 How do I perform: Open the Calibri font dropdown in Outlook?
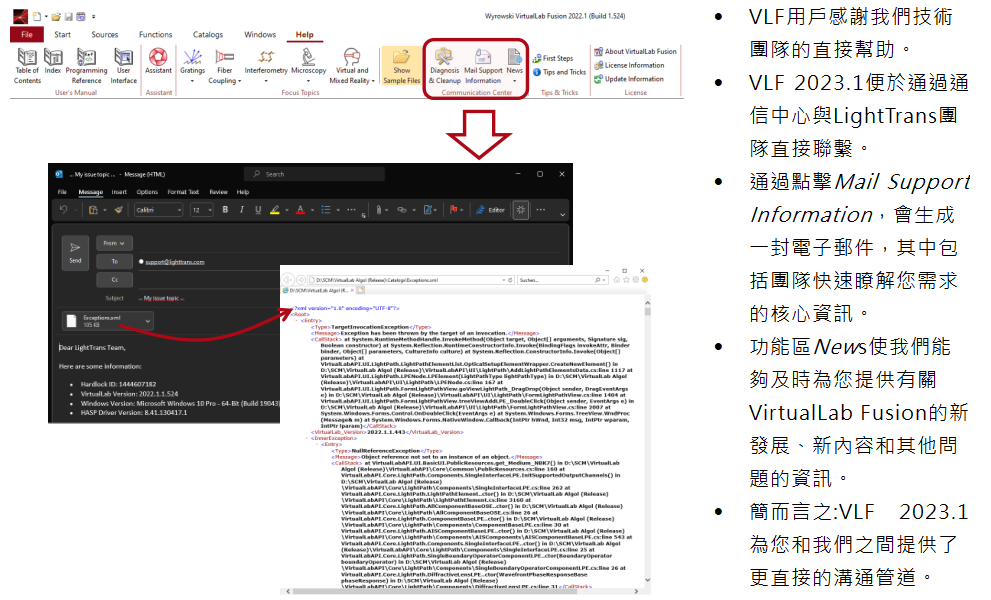(x=179, y=210)
